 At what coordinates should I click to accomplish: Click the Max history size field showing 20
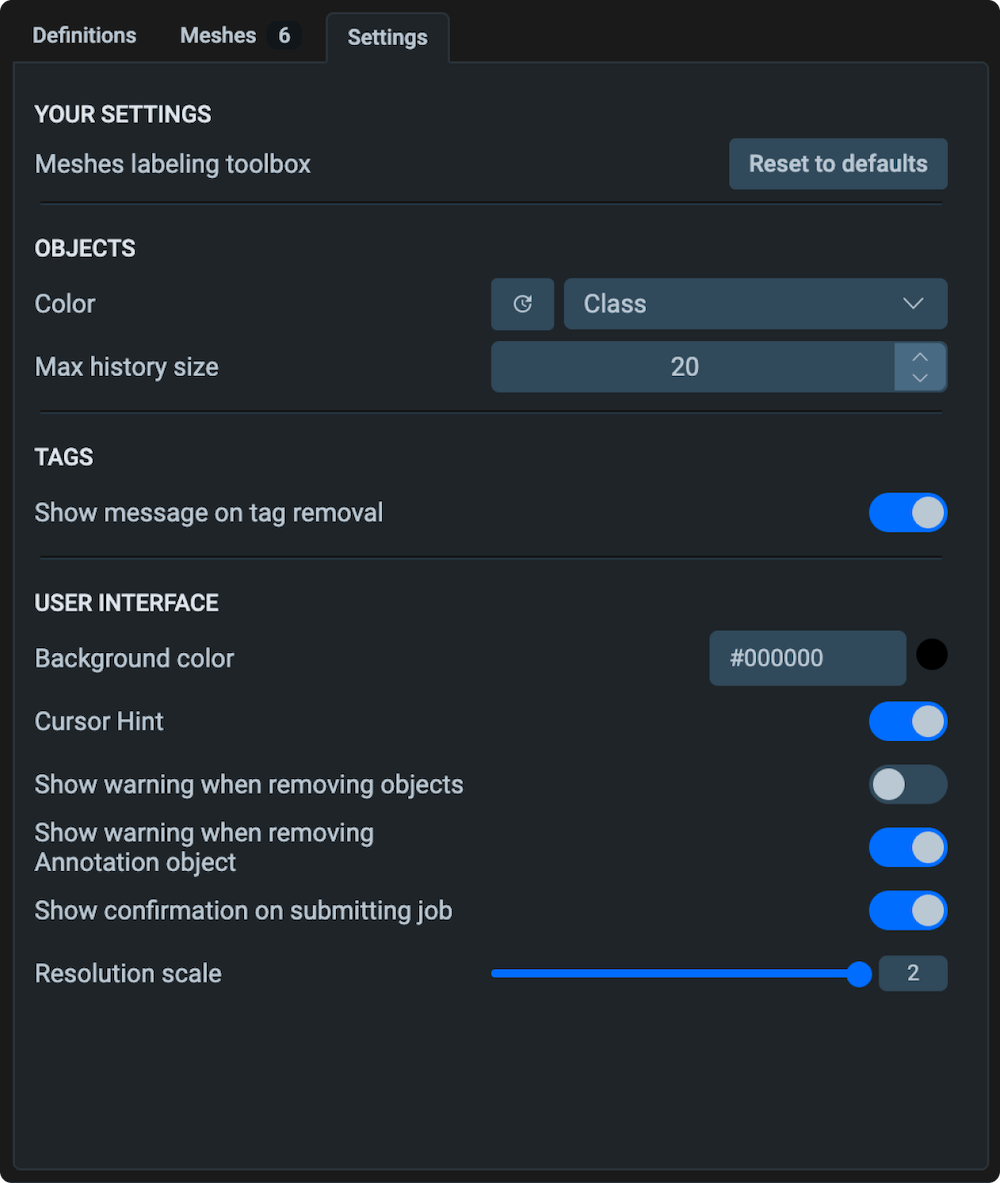pos(693,367)
